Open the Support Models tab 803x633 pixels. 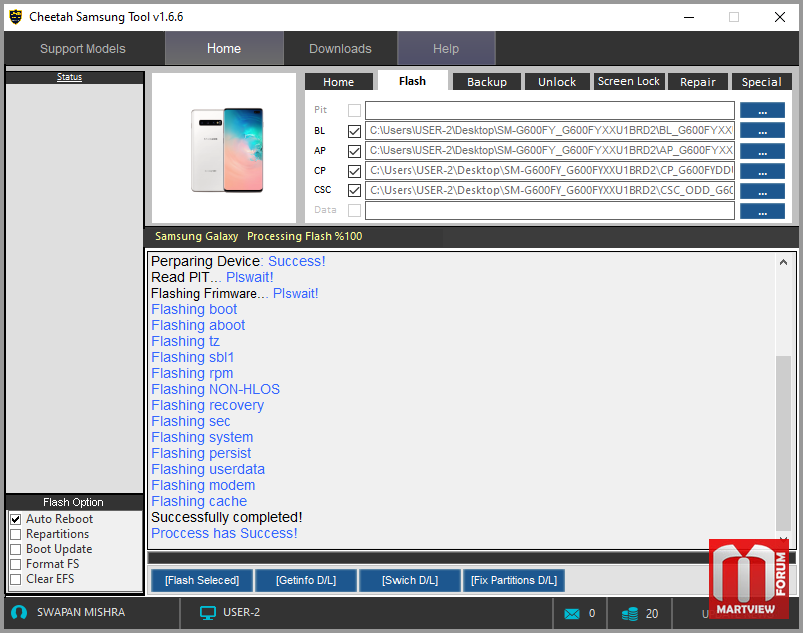click(x=83, y=49)
